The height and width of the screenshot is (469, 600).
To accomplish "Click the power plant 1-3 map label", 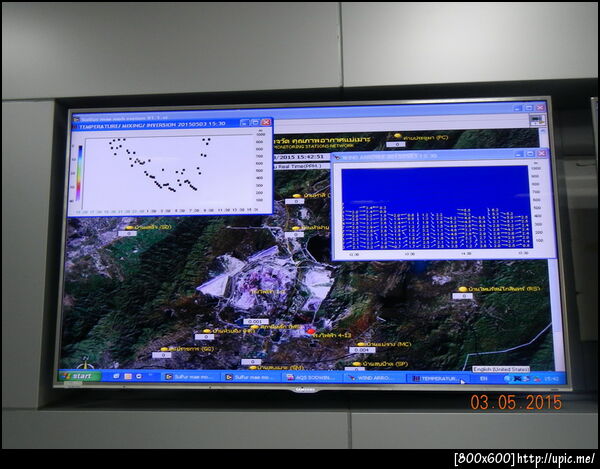I will [268, 291].
